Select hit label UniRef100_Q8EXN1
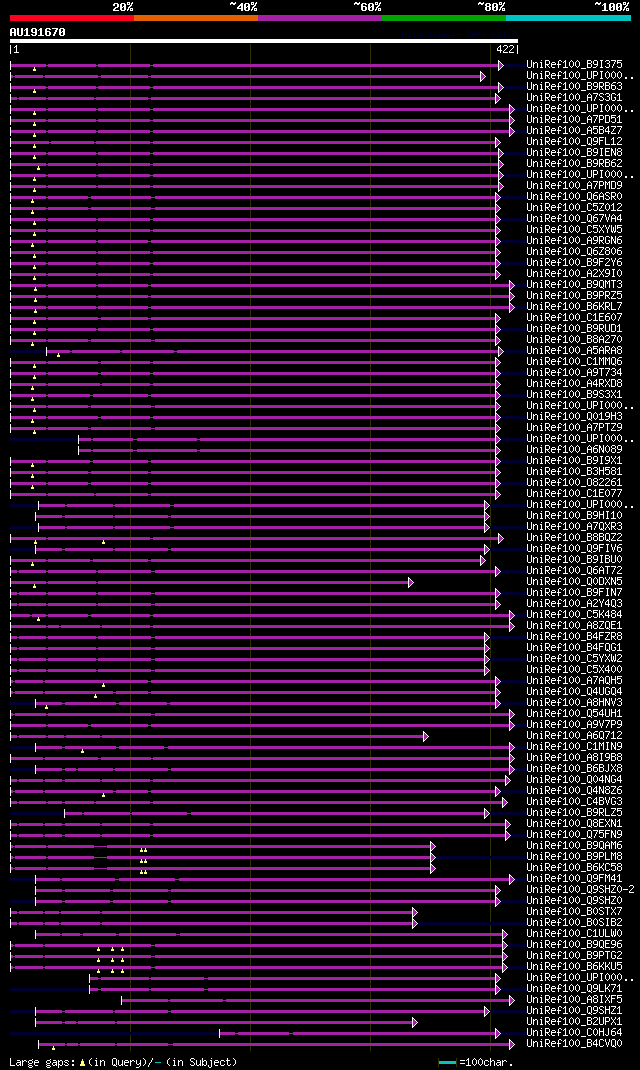Viewport: 640px width, 1070px height. coord(574,823)
